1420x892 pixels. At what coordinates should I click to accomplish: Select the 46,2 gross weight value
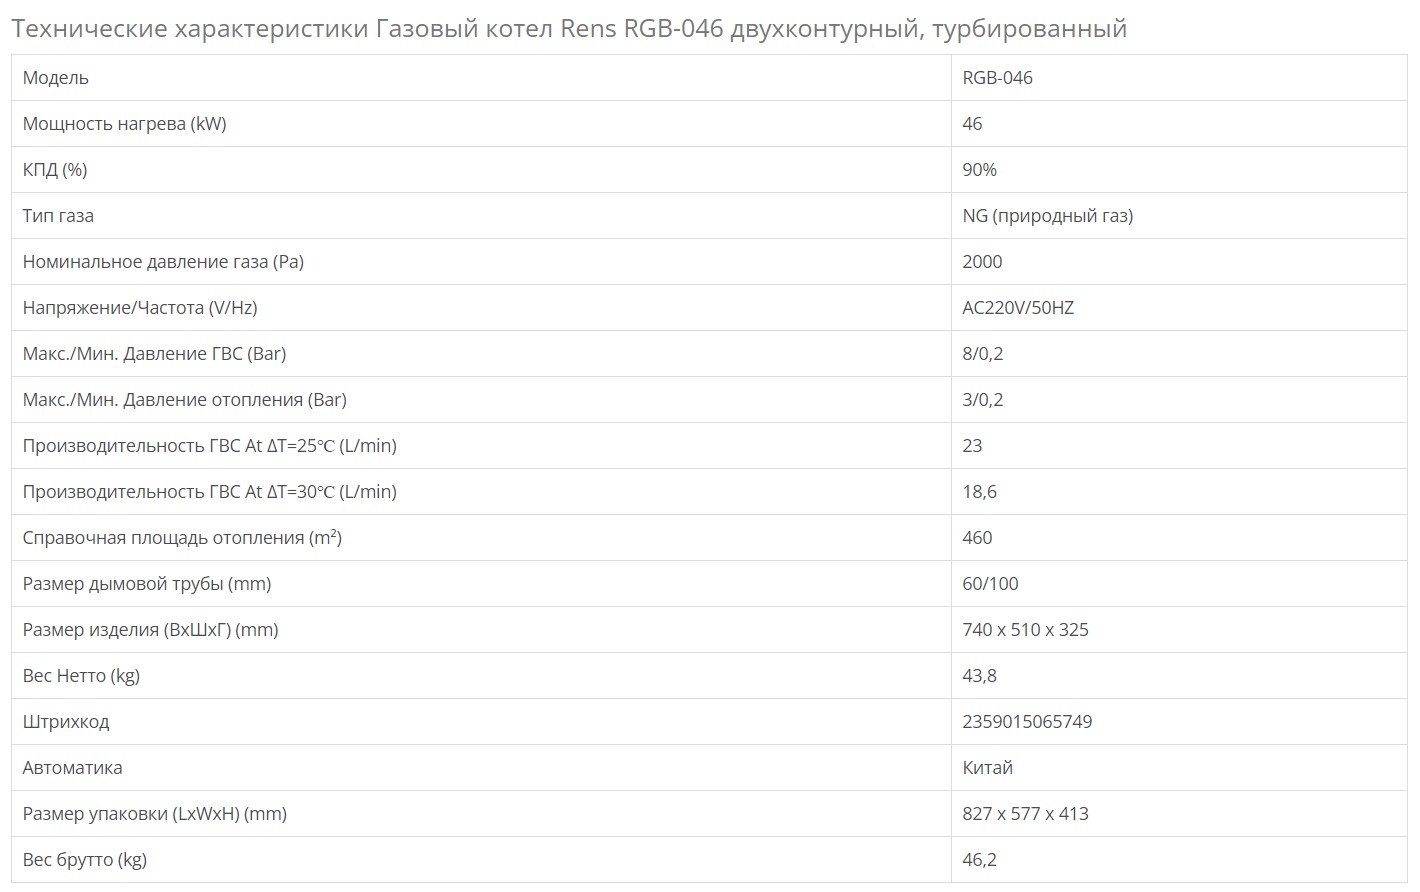coord(979,860)
